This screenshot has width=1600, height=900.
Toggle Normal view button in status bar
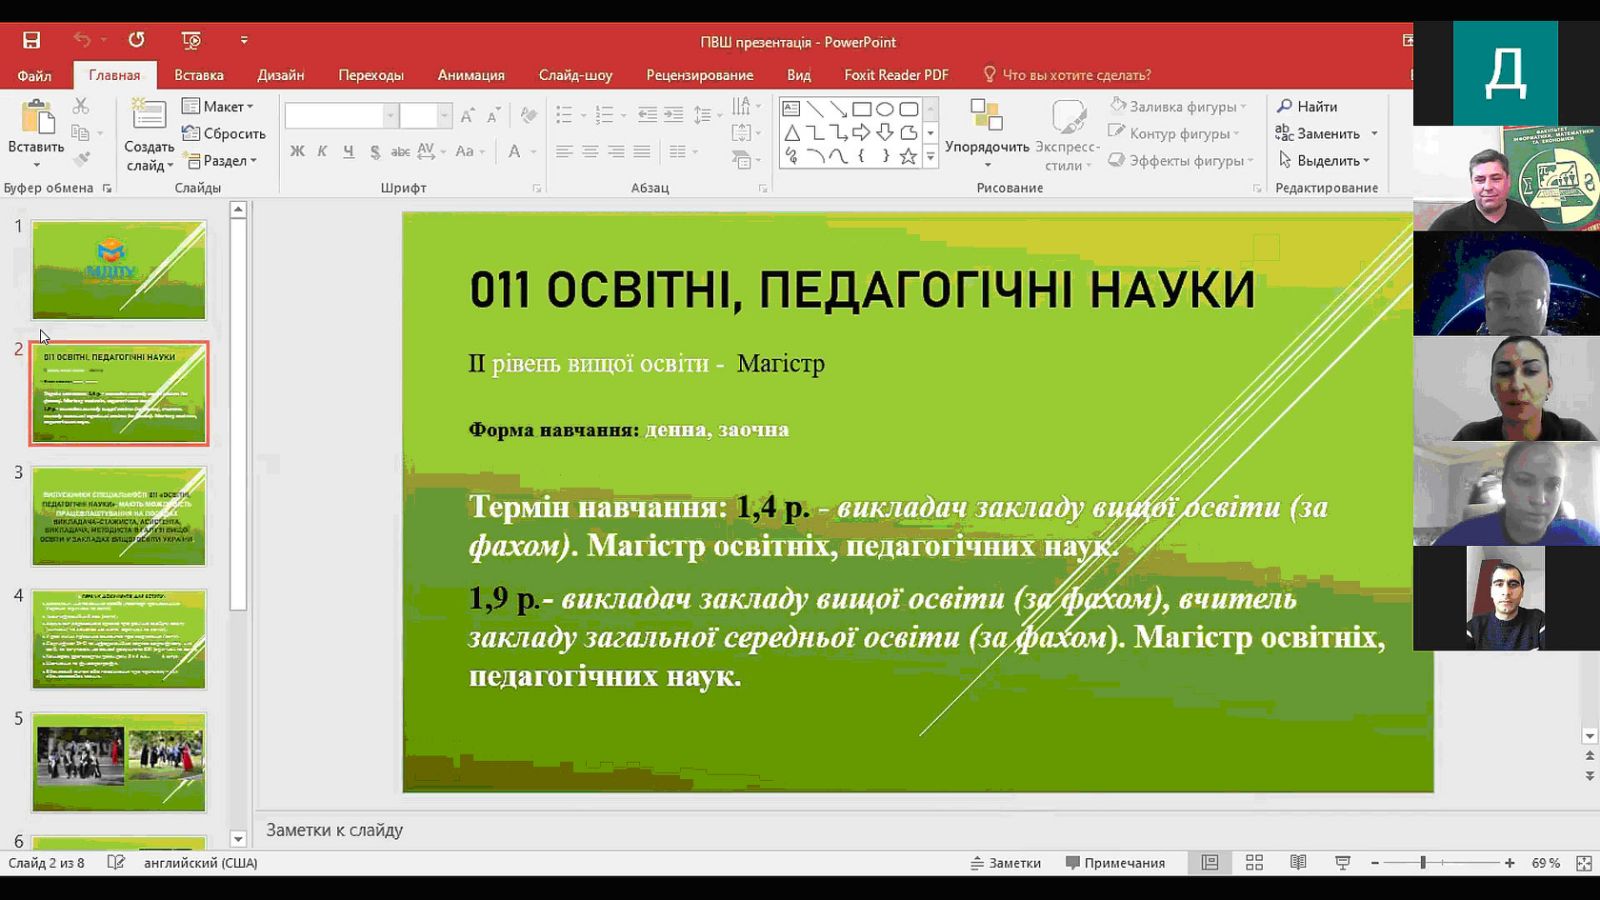point(1210,863)
